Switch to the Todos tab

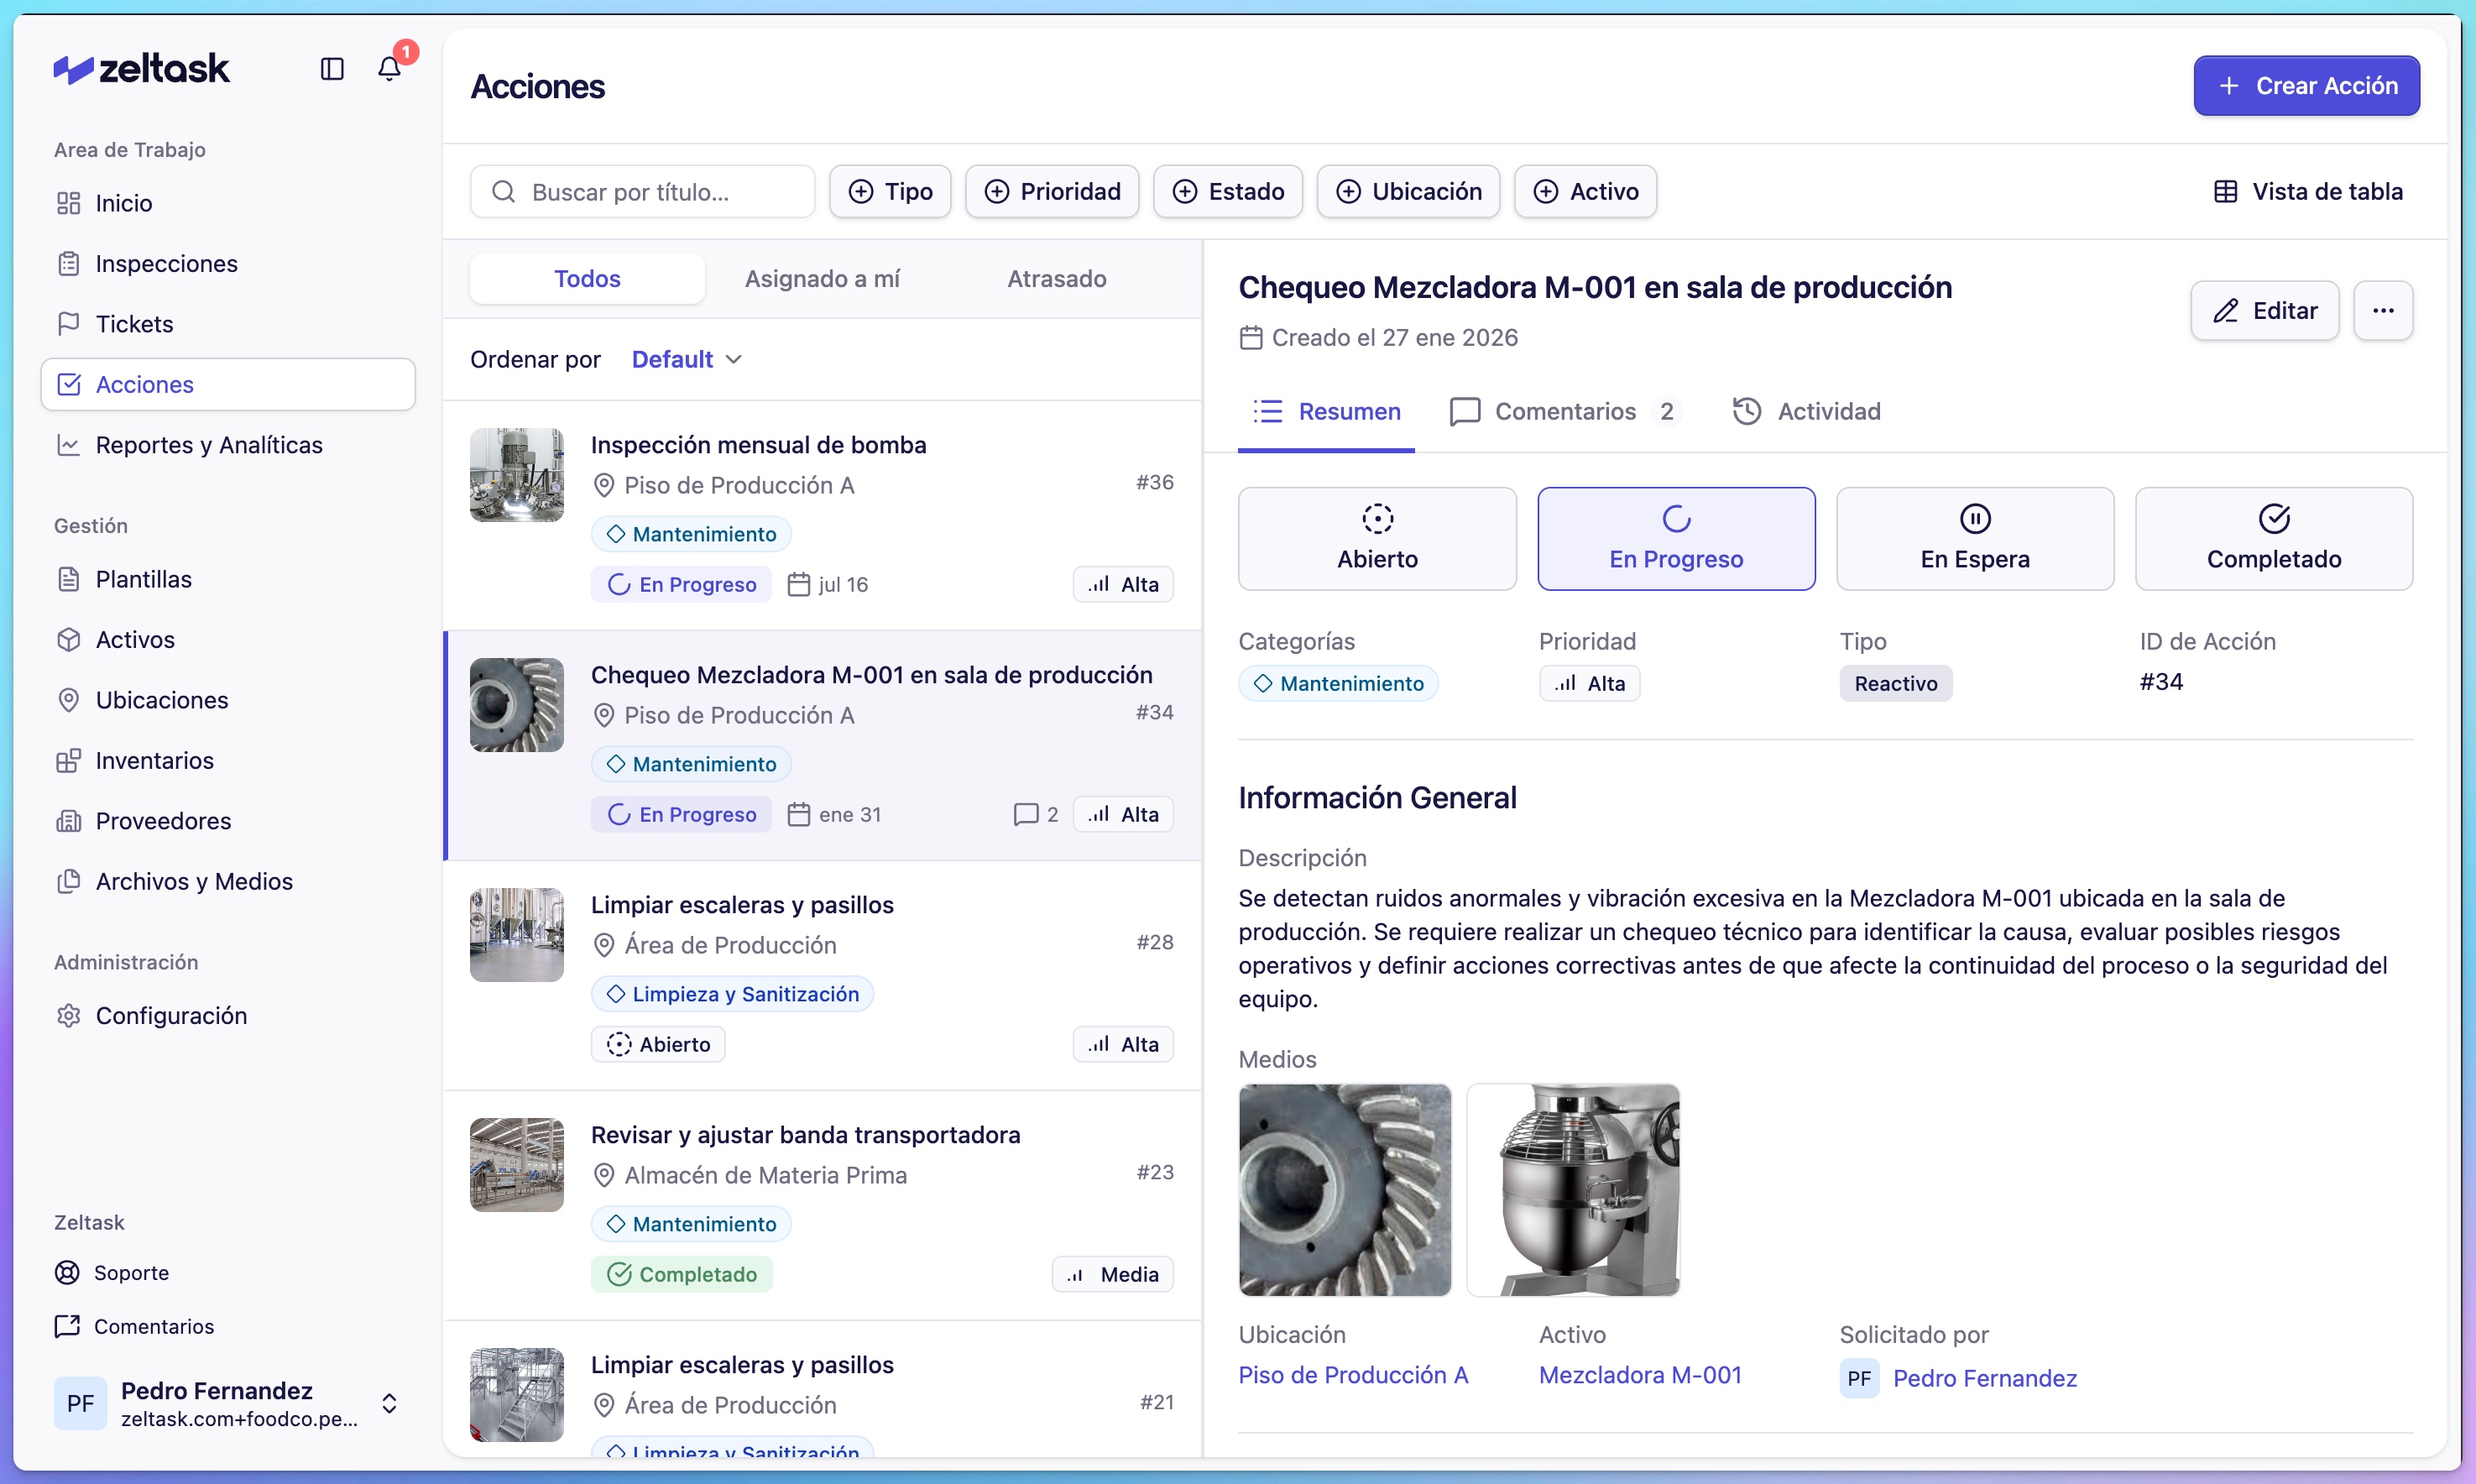587,278
